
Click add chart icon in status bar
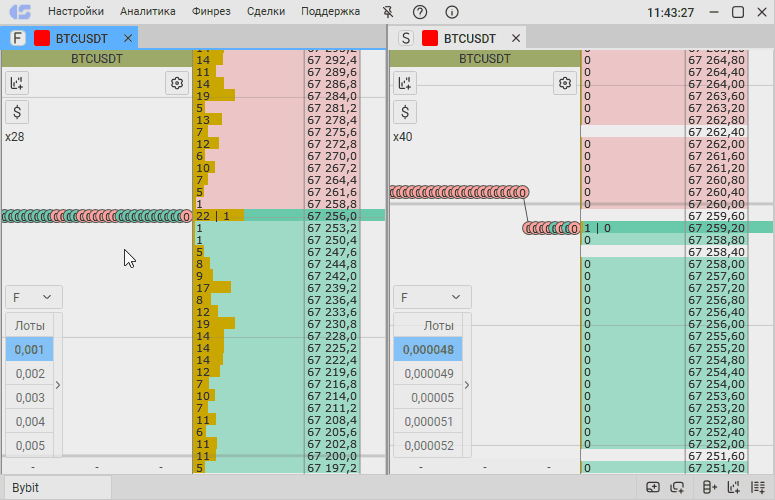(734, 488)
